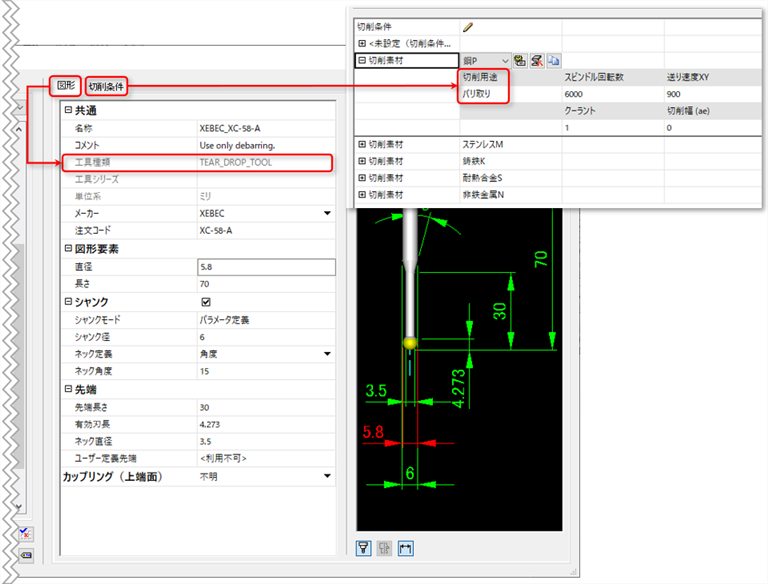Open the メーカー XEBEC dropdown
Viewport: 768px width, 584px height.
(x=327, y=213)
